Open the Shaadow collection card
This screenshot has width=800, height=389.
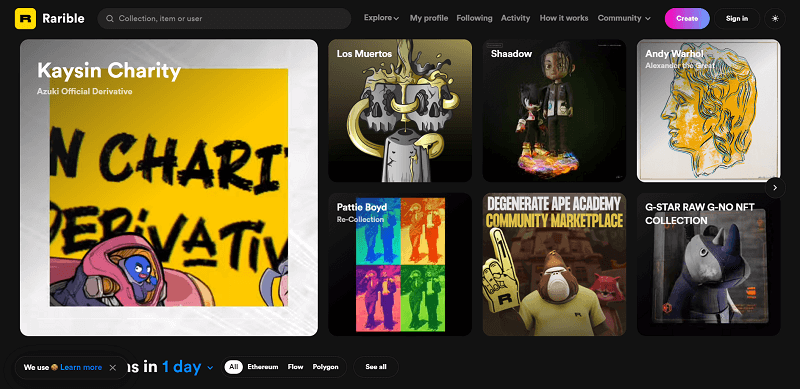click(554, 110)
